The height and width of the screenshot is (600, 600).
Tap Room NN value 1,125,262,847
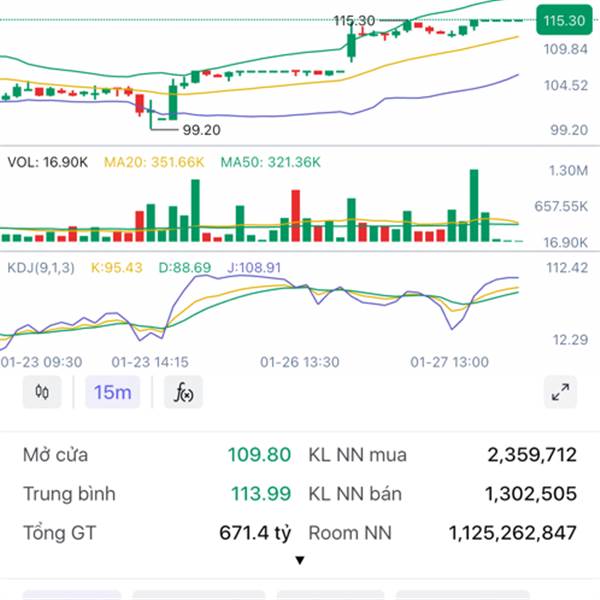click(x=513, y=533)
